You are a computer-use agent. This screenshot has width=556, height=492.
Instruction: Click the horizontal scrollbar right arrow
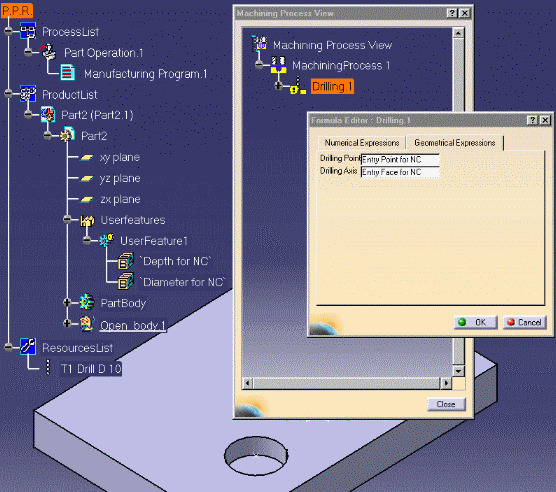[446, 383]
